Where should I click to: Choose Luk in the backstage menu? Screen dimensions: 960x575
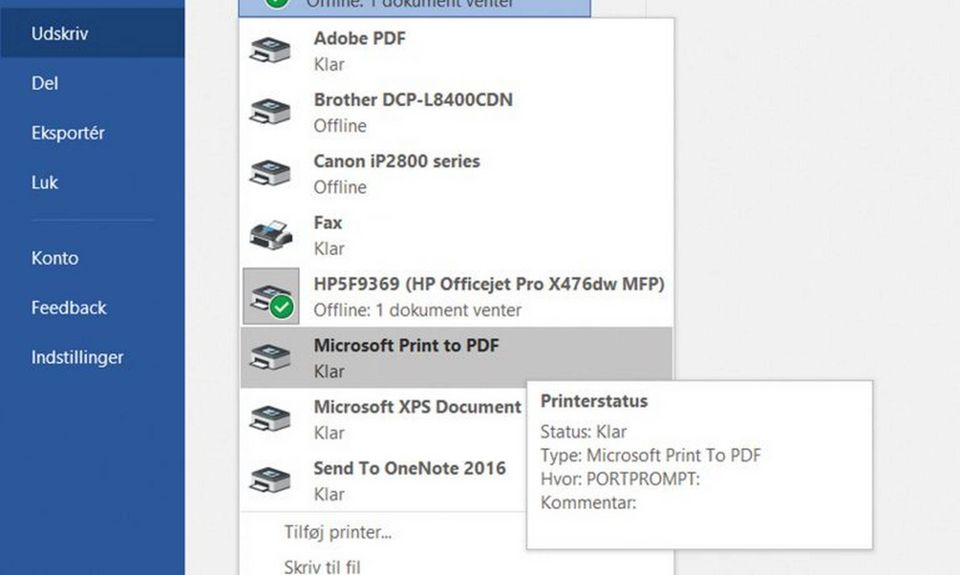(x=45, y=183)
